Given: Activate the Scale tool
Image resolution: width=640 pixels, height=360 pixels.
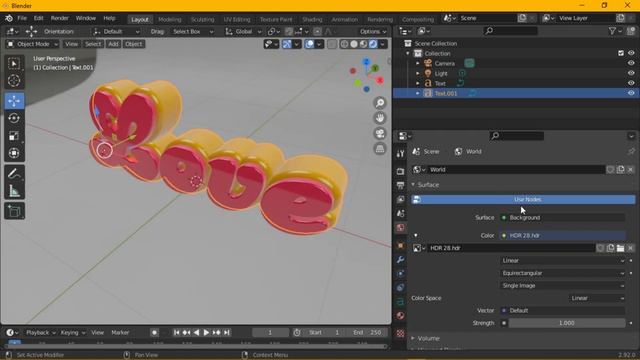Looking at the screenshot, I should point(14,136).
